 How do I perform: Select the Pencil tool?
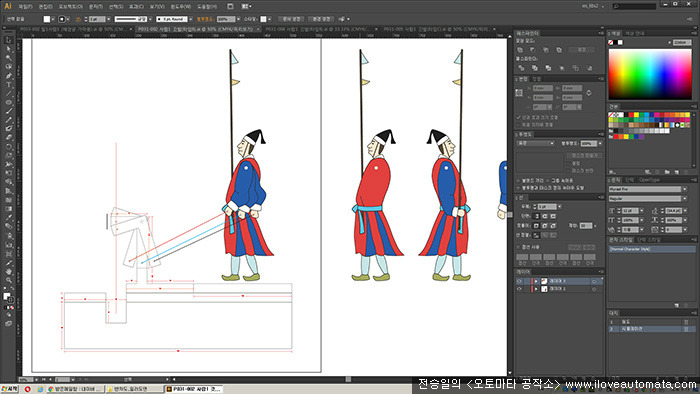[x=8, y=120]
